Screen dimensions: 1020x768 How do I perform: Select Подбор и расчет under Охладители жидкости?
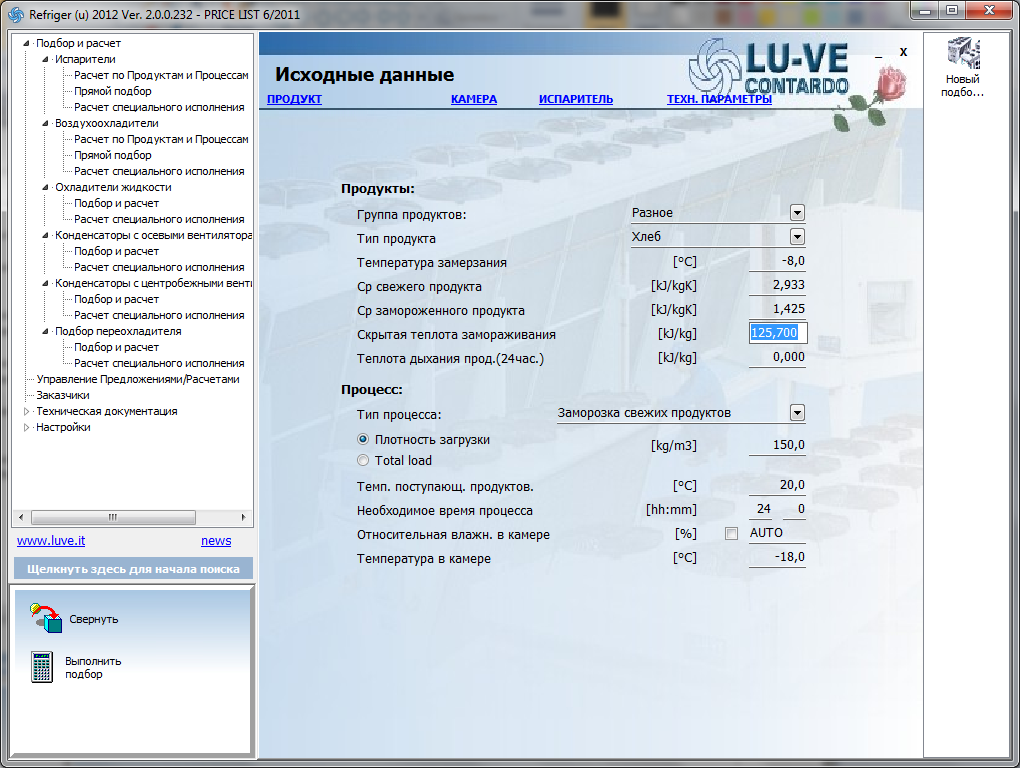116,204
